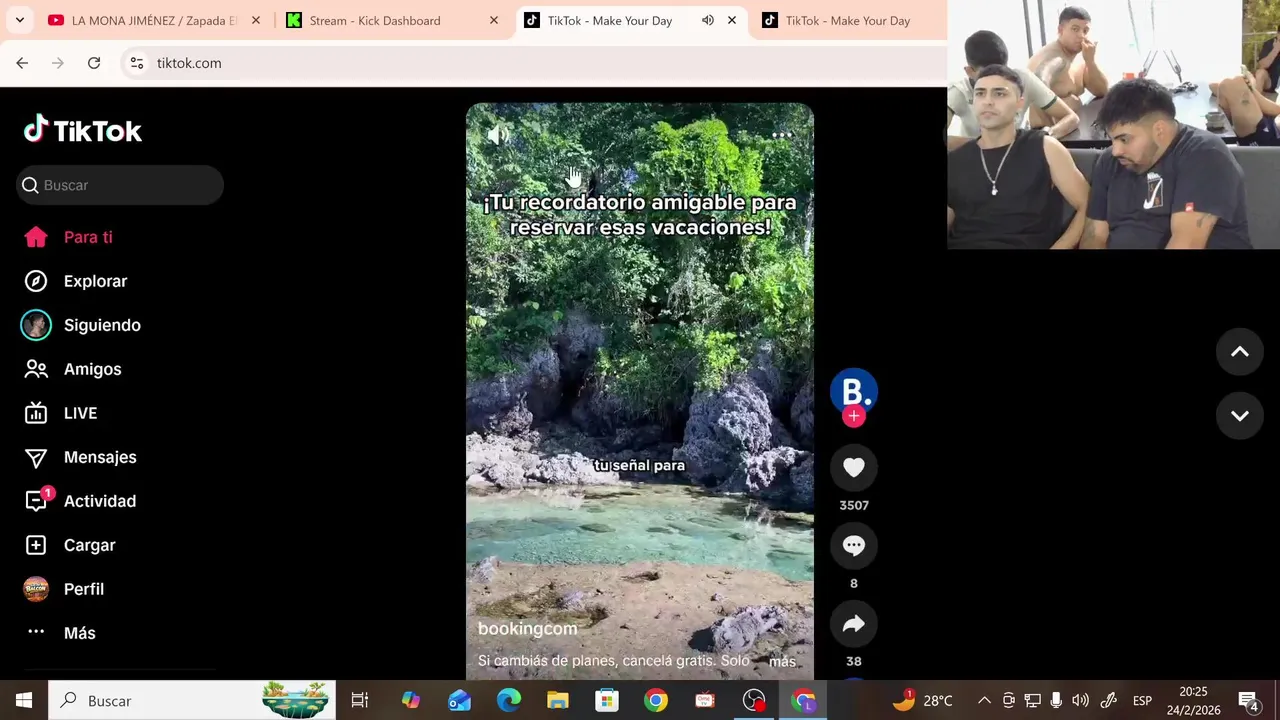Unmute the video with the speaker icon
Viewport: 1280px width, 720px height.
tap(497, 135)
